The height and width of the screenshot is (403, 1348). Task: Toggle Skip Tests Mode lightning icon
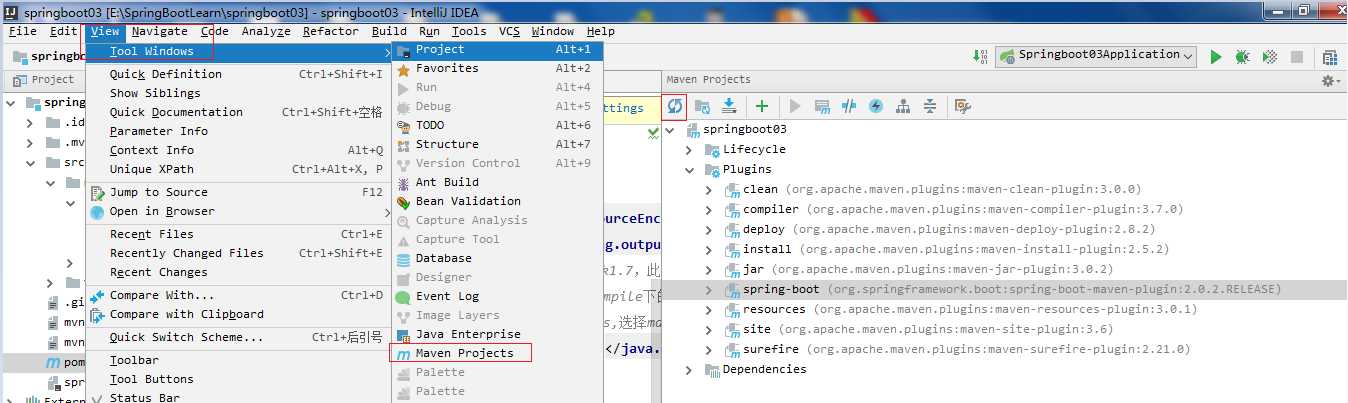tap(876, 106)
